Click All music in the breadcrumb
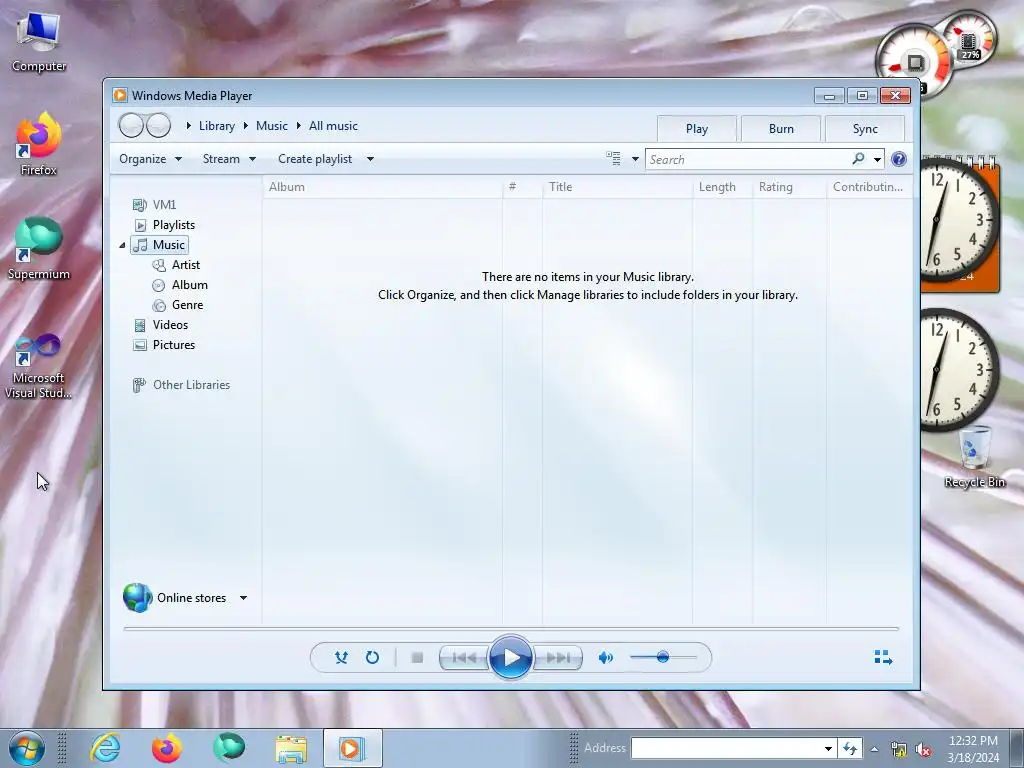The height and width of the screenshot is (768, 1024). 333,126
